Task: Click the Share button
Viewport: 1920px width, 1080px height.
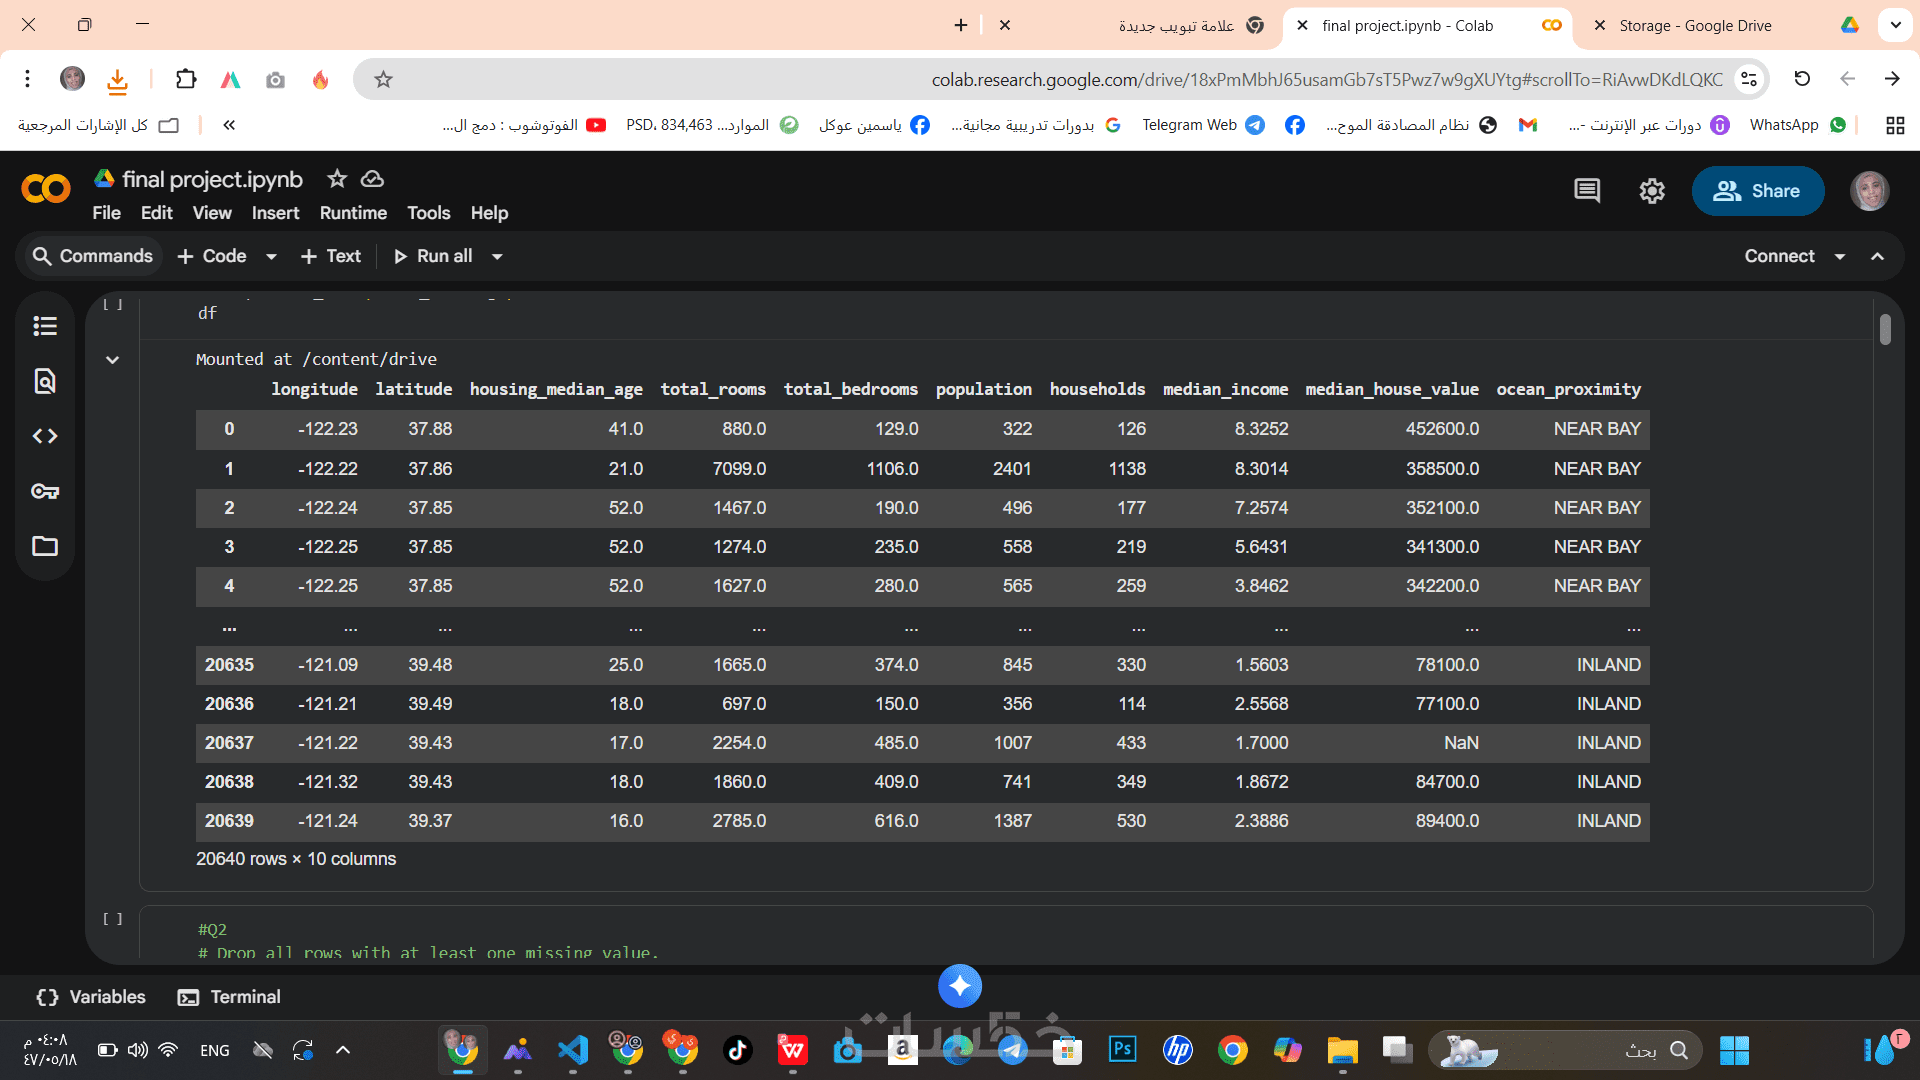Action: (x=1757, y=191)
